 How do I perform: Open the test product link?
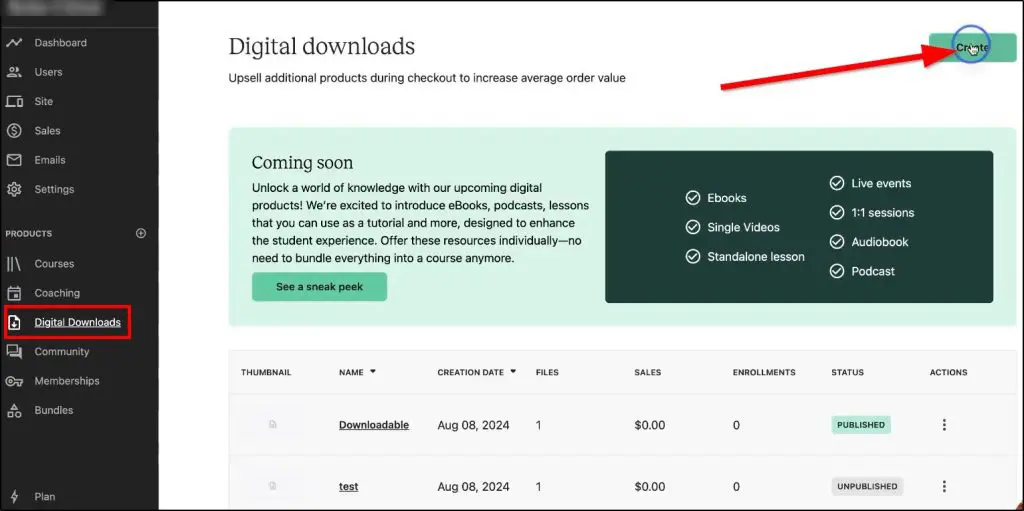[x=349, y=487]
